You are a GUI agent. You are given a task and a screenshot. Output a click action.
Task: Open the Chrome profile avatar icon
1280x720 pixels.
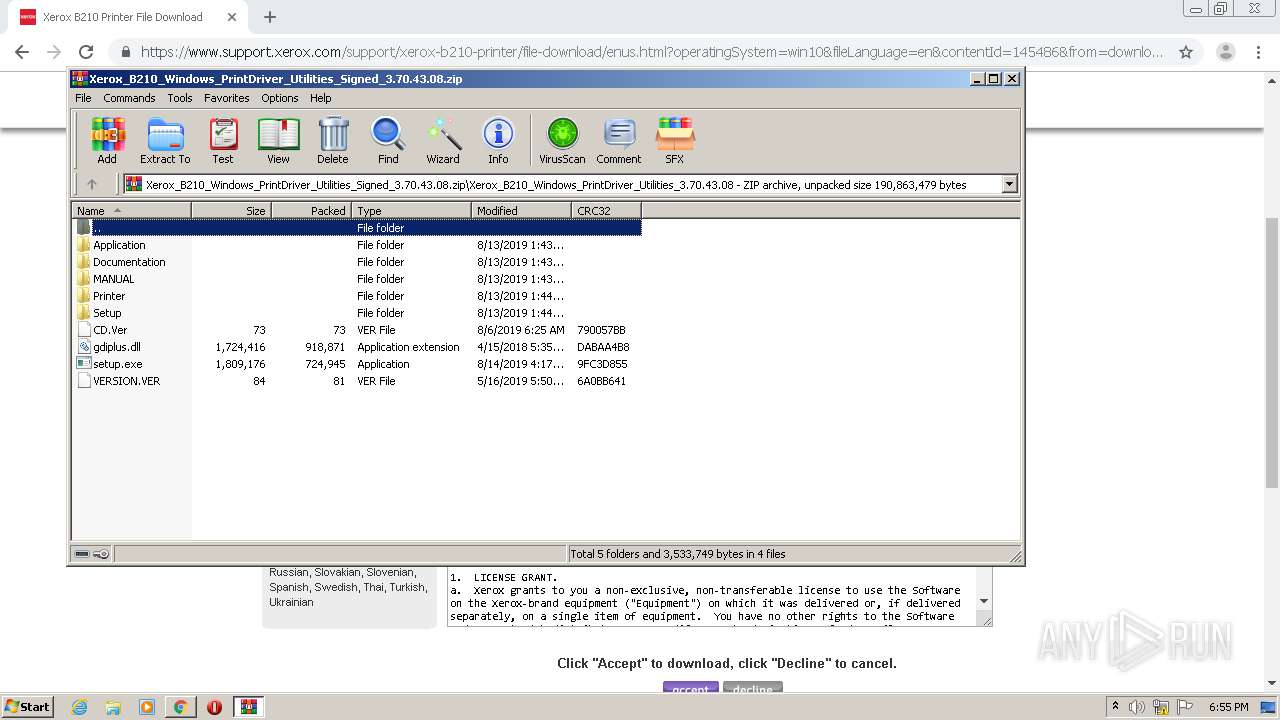point(1225,52)
